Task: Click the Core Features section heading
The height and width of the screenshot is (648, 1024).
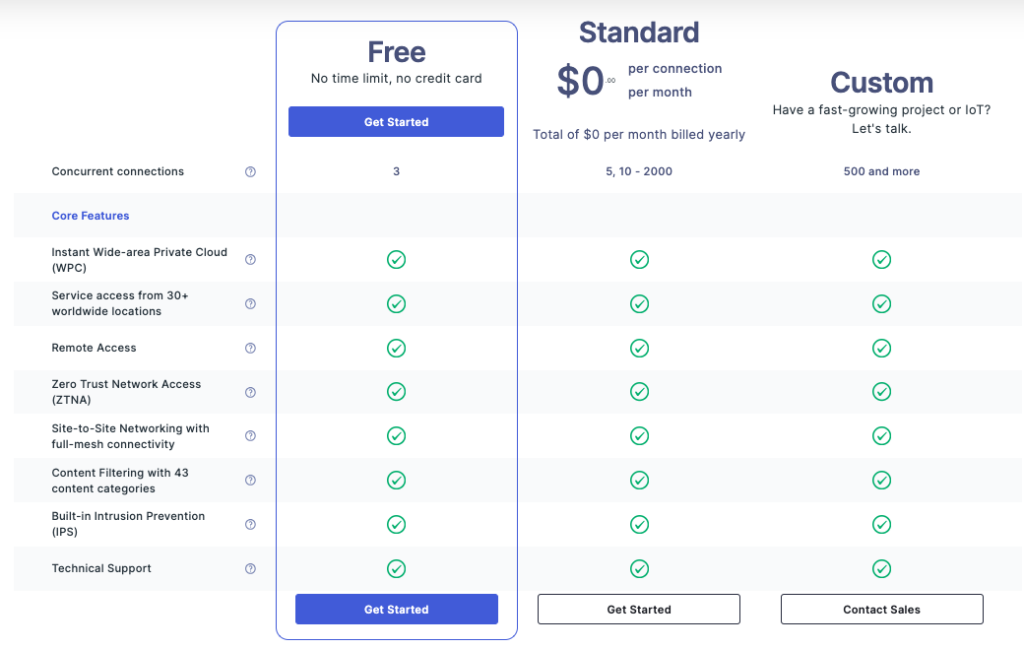Action: 90,216
